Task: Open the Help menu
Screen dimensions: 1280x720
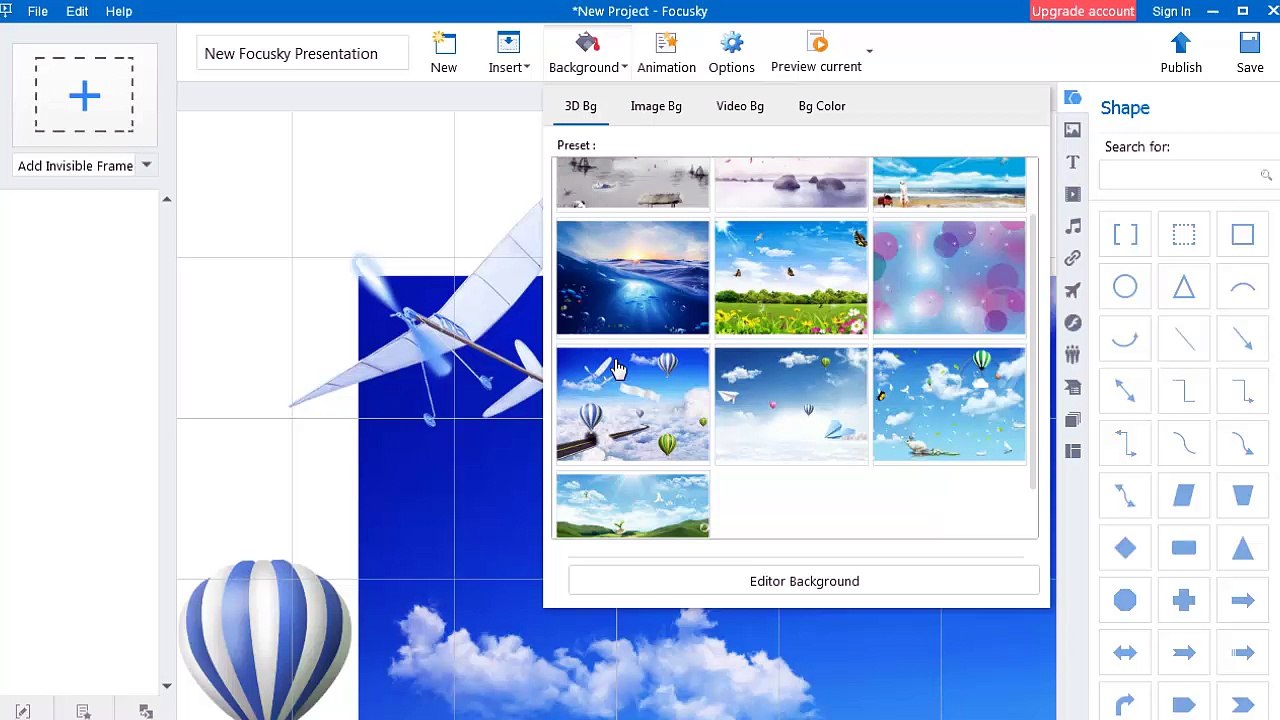Action: (119, 11)
